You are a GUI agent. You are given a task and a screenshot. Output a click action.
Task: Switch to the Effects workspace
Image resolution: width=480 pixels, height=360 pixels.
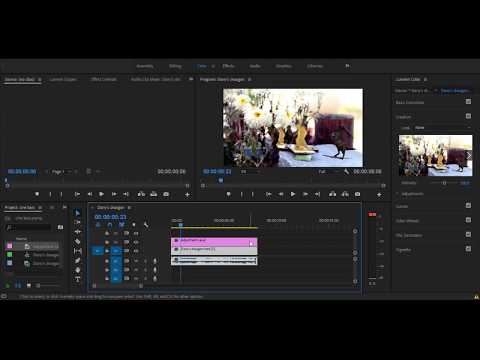point(228,66)
